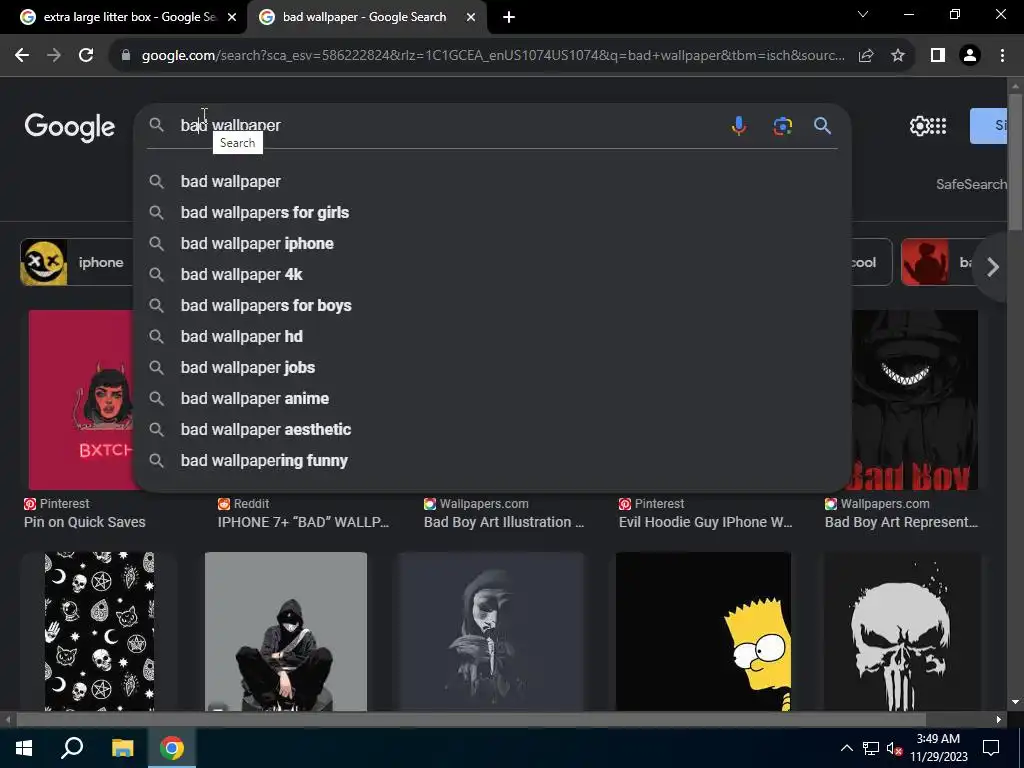
Task: Select the iphone filter chip
Action: [77, 263]
